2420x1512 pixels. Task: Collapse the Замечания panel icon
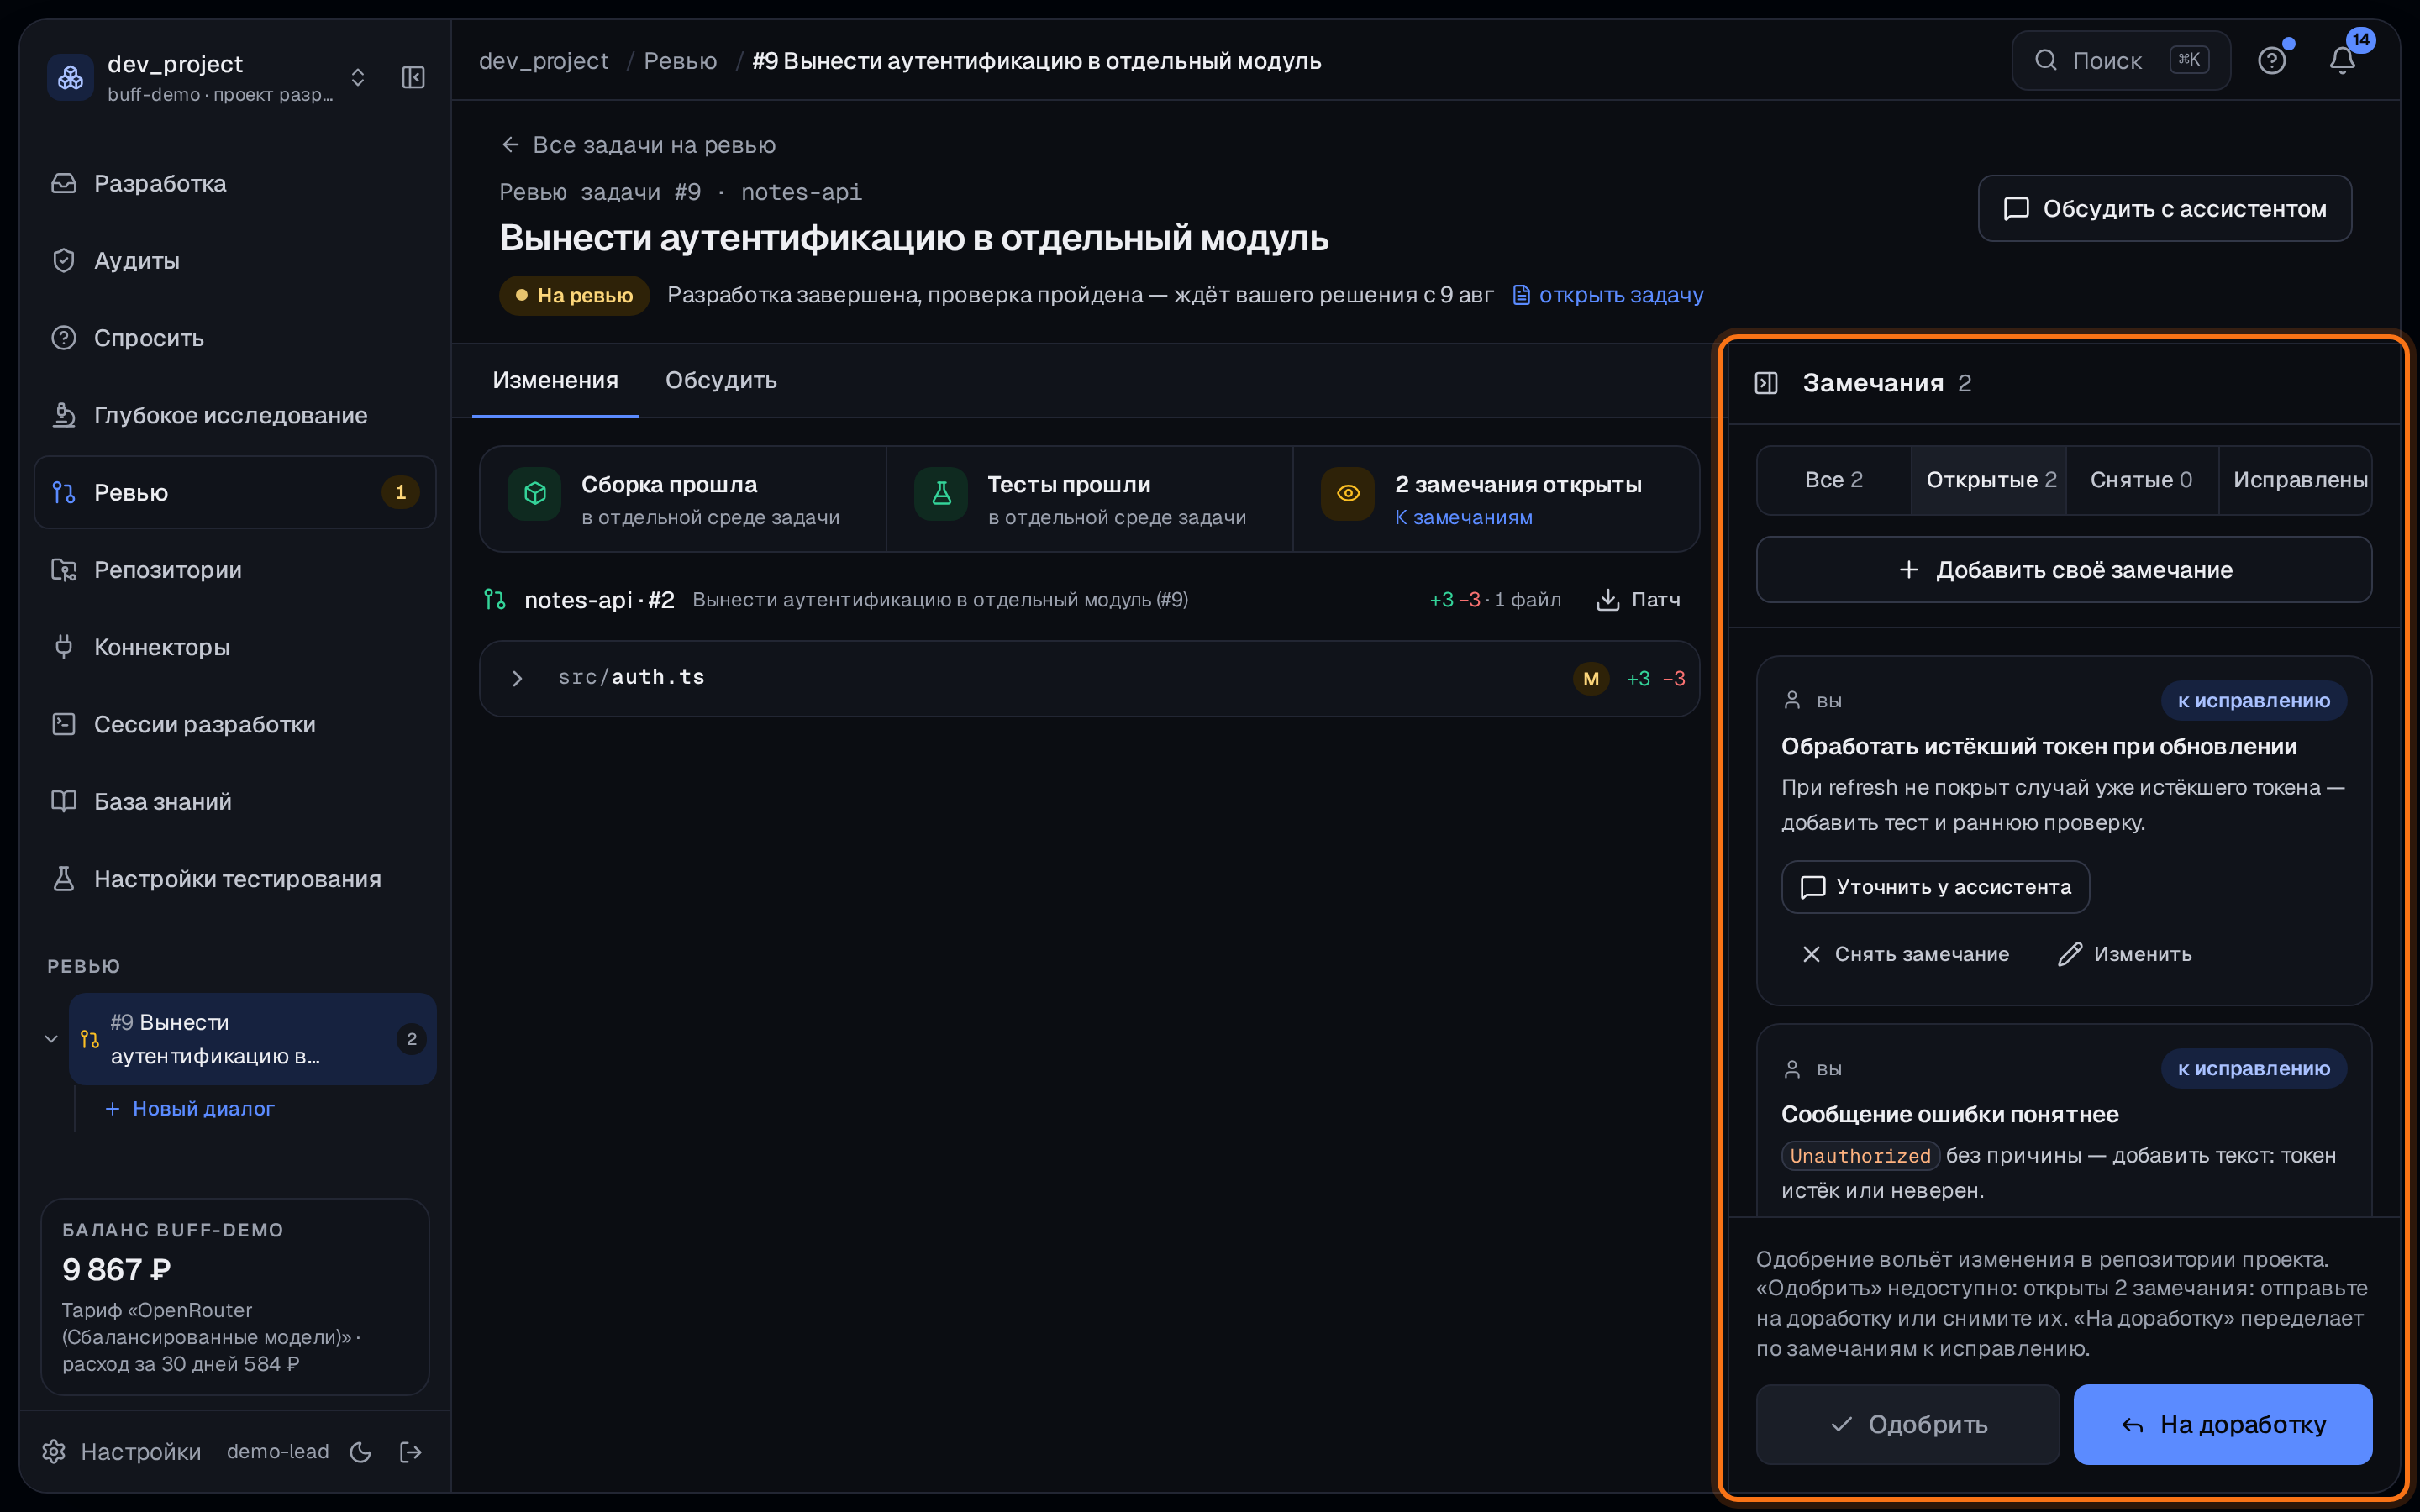1766,383
